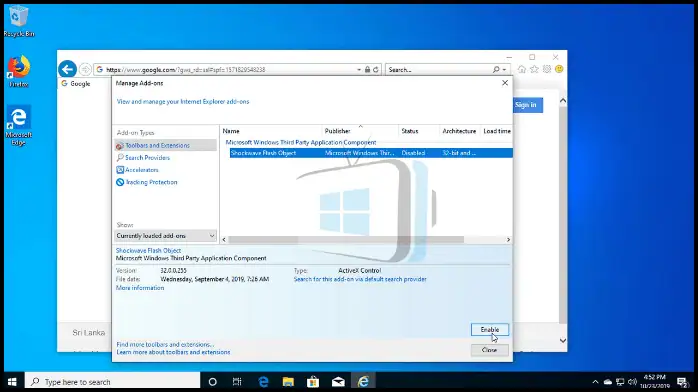
Task: Click the Shockwave Flash Object details link
Action: [x=148, y=251]
